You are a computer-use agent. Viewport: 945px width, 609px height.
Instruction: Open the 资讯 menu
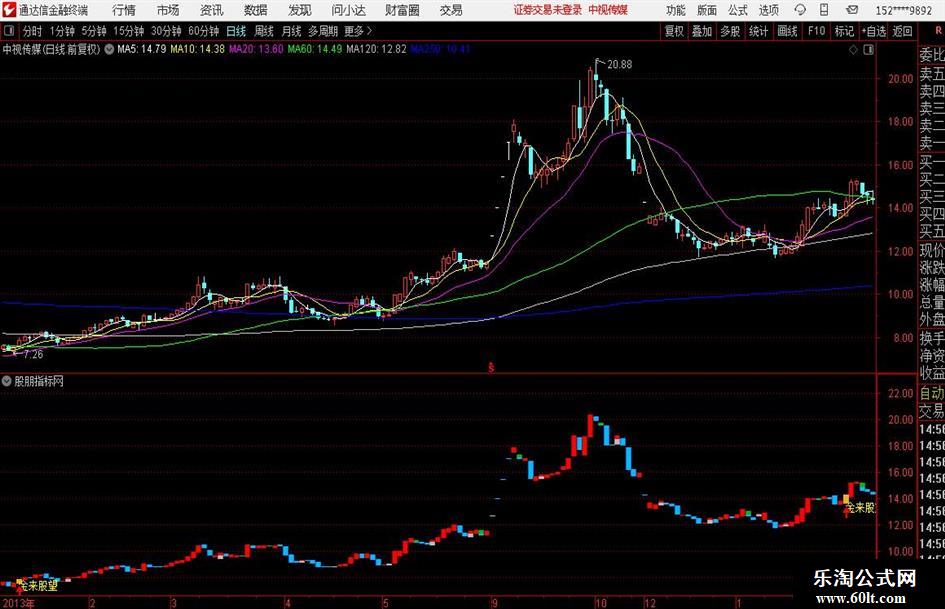point(211,10)
